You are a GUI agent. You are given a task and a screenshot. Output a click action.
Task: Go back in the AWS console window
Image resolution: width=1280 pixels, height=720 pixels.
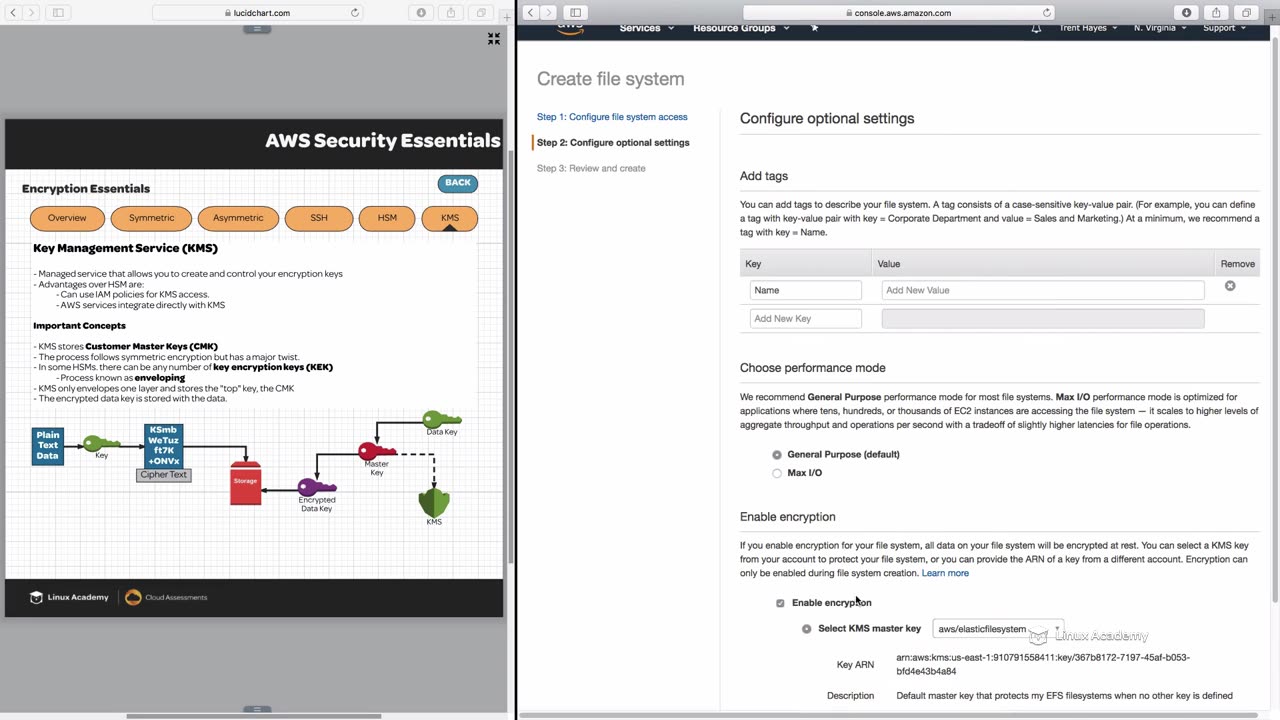point(530,13)
